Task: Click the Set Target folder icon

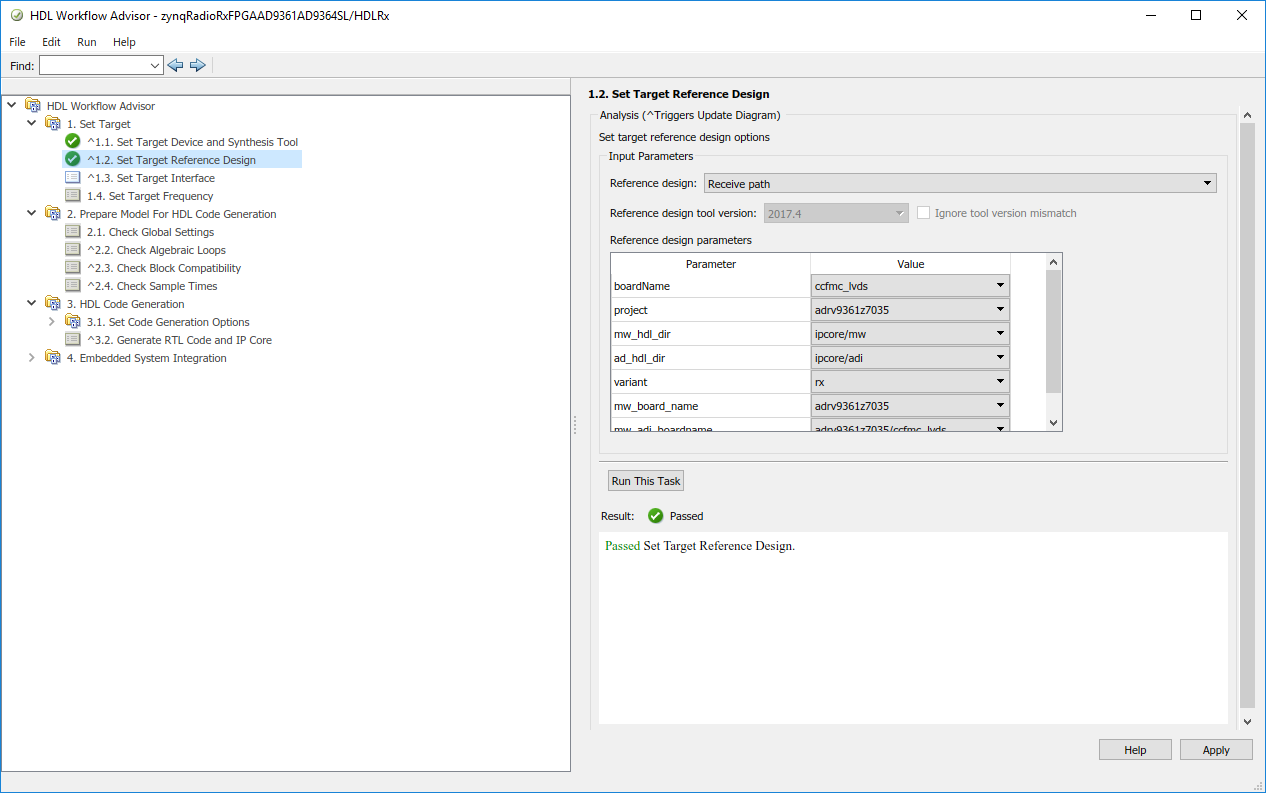Action: pyautogui.click(x=53, y=124)
